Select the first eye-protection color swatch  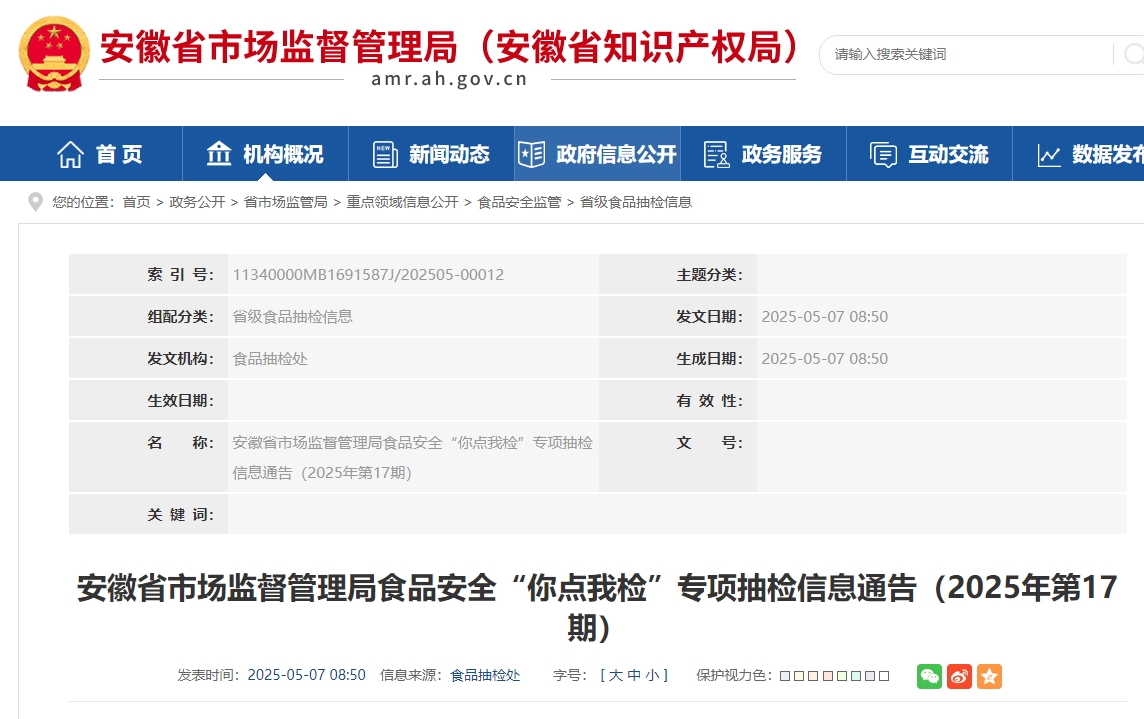[785, 676]
